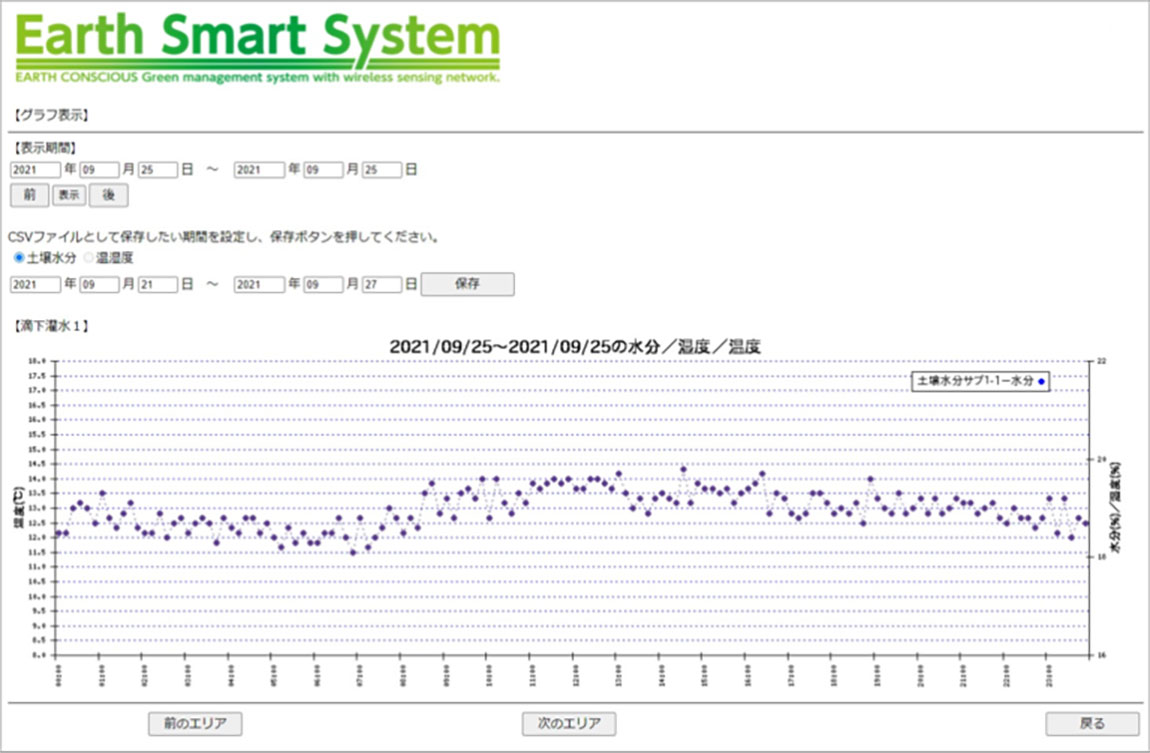Click the CSV end day field showing 27

pos(382,284)
